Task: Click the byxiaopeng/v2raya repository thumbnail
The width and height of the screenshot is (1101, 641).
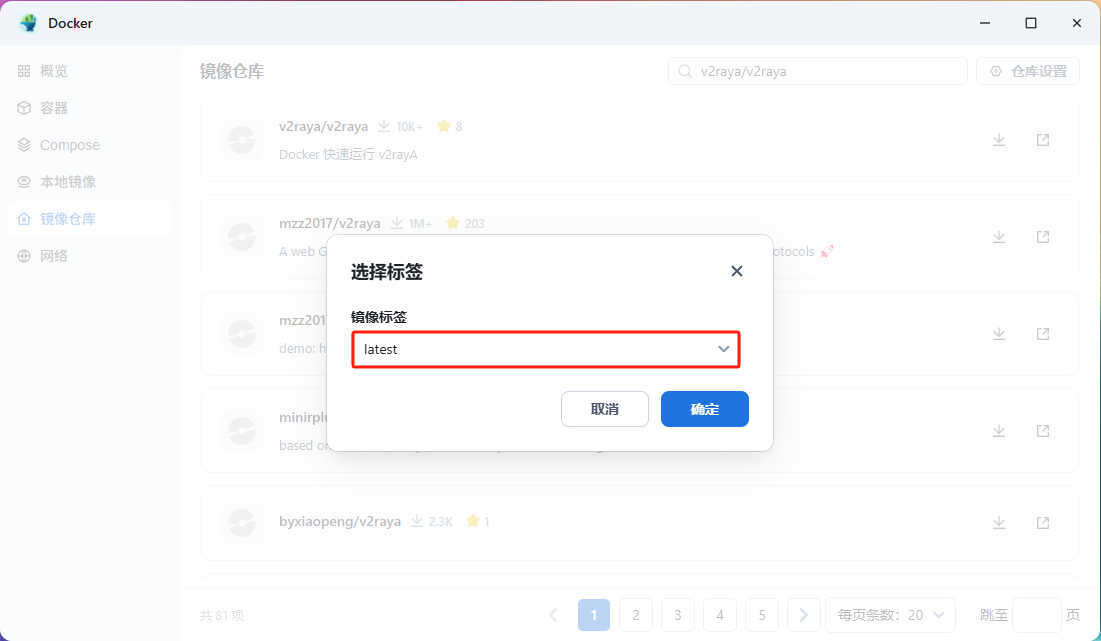Action: pyautogui.click(x=242, y=523)
